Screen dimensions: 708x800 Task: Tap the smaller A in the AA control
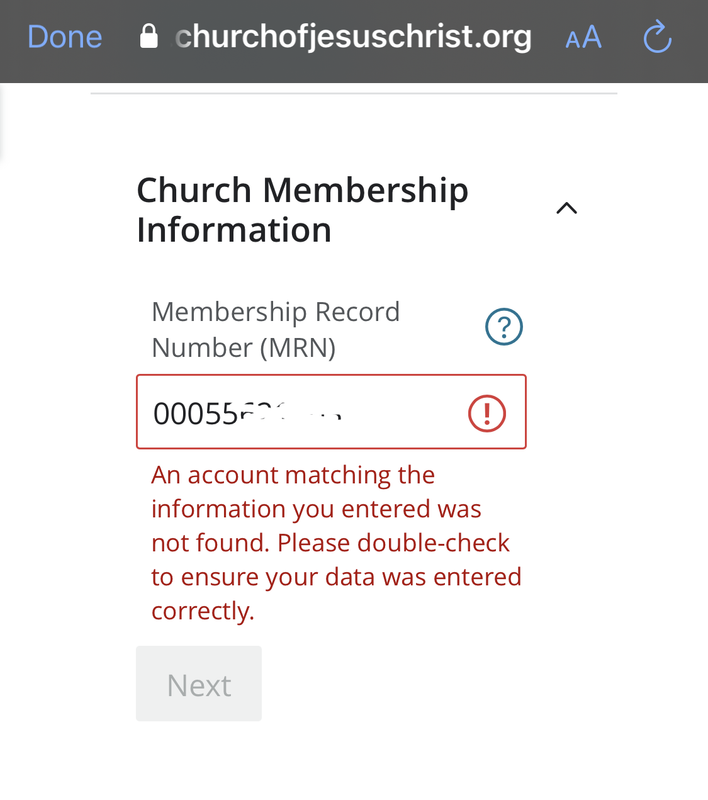tap(572, 40)
